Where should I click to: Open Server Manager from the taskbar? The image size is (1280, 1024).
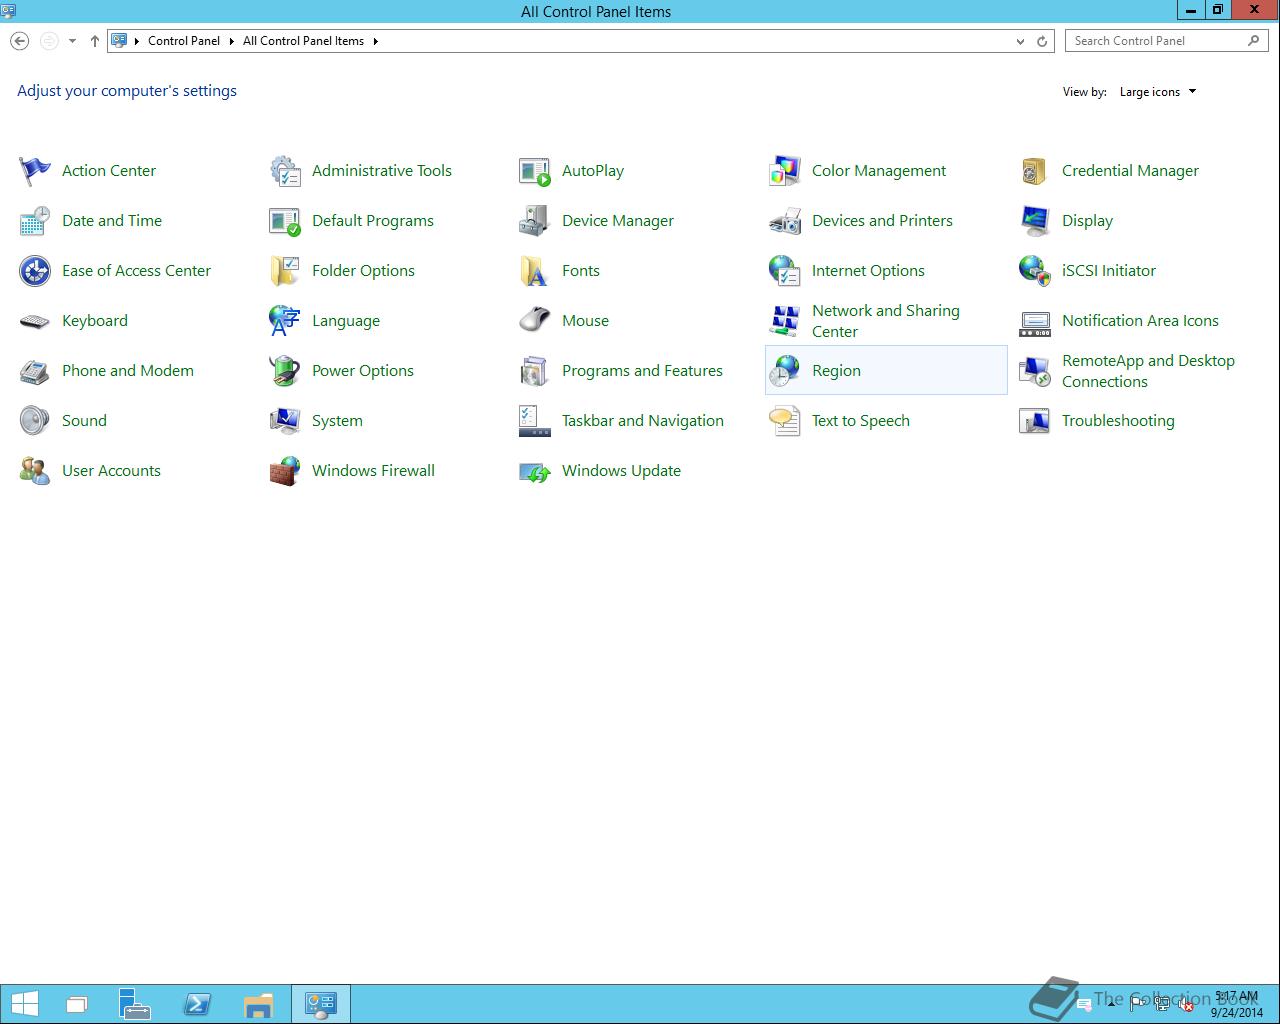tap(135, 1004)
